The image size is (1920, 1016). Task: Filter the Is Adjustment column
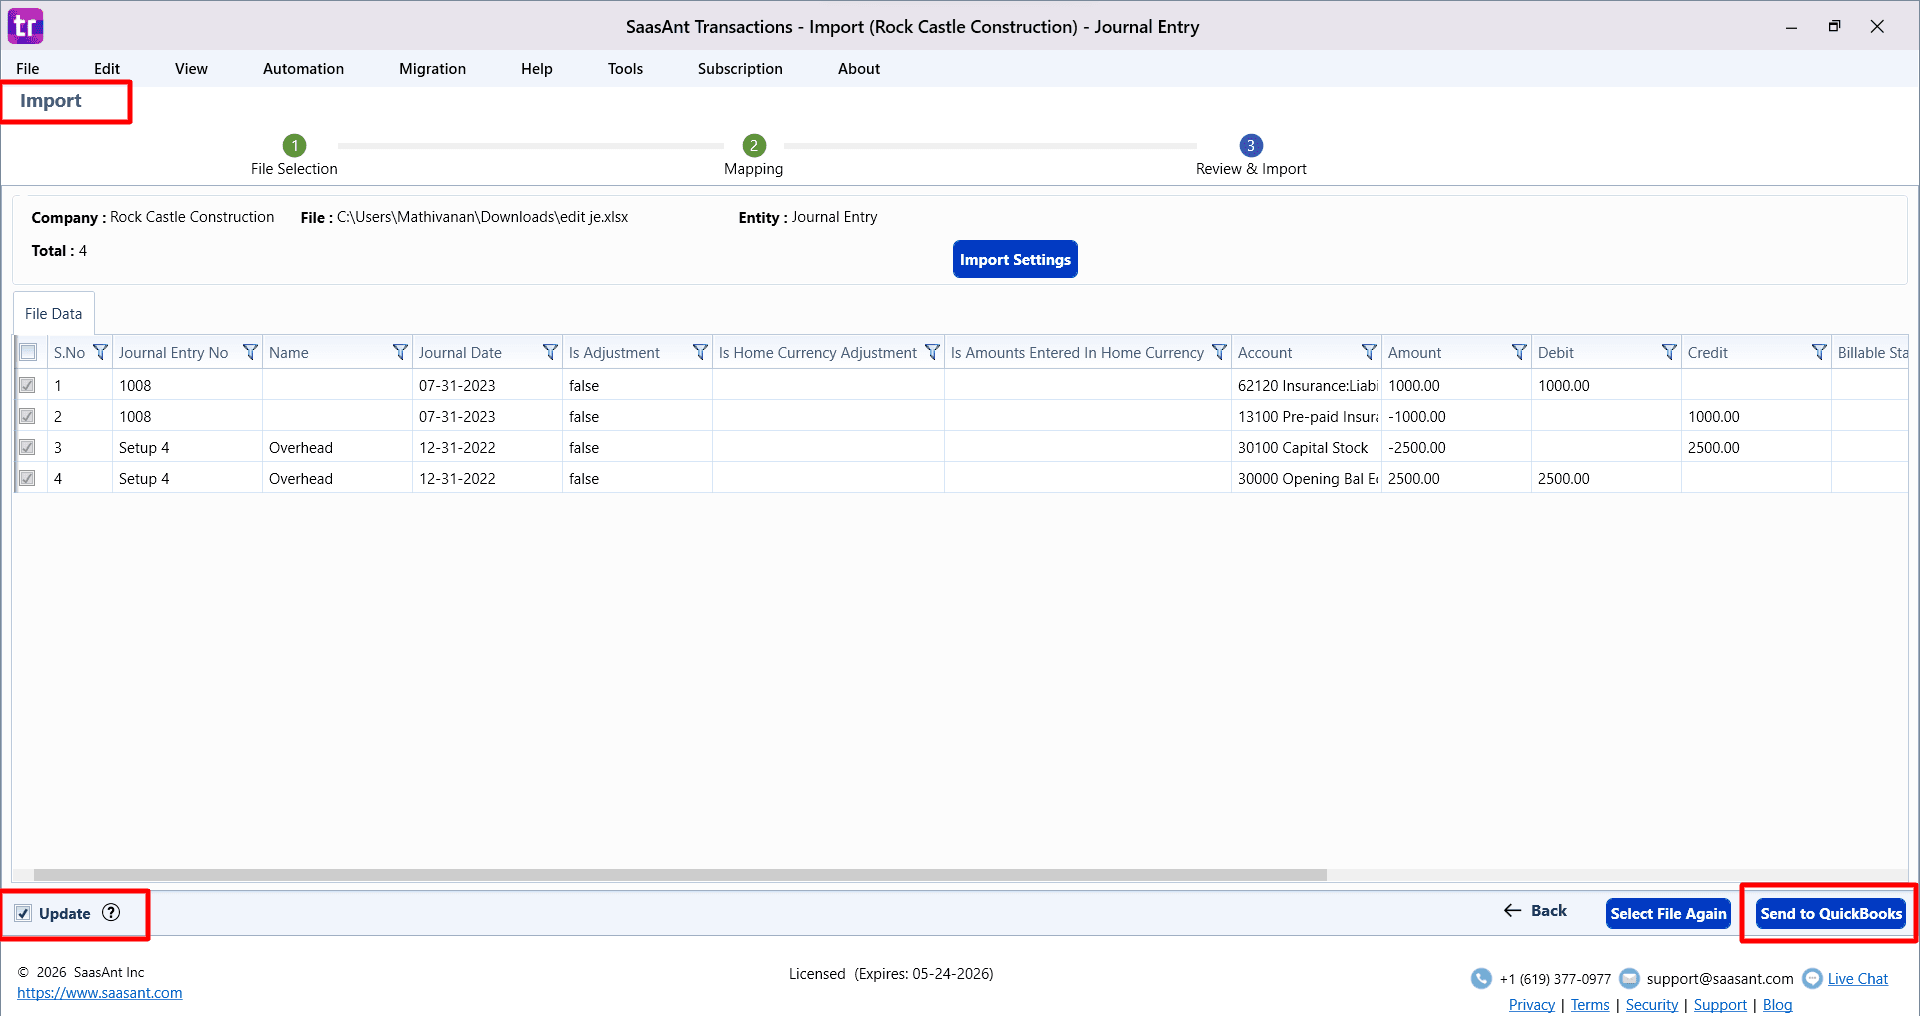tap(700, 352)
